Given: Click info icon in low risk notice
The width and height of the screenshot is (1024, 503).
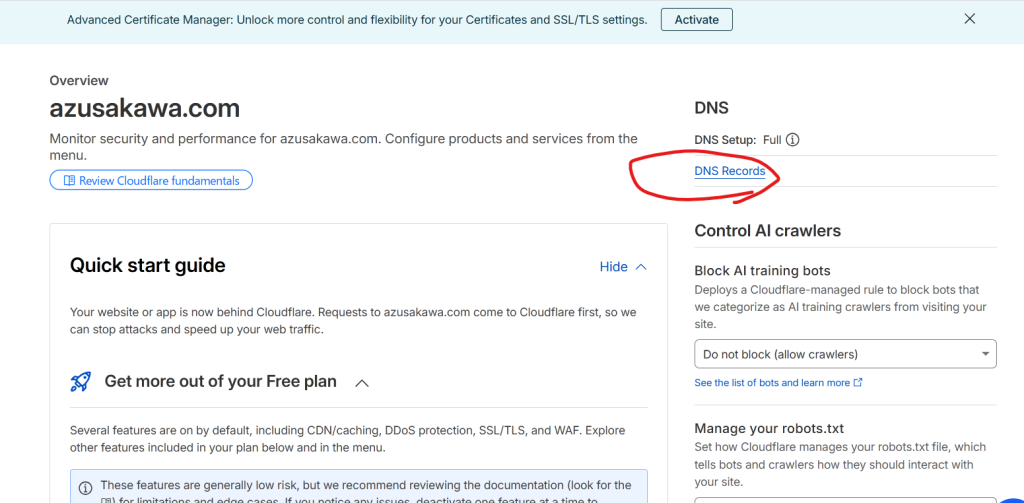Looking at the screenshot, I should tap(85, 485).
